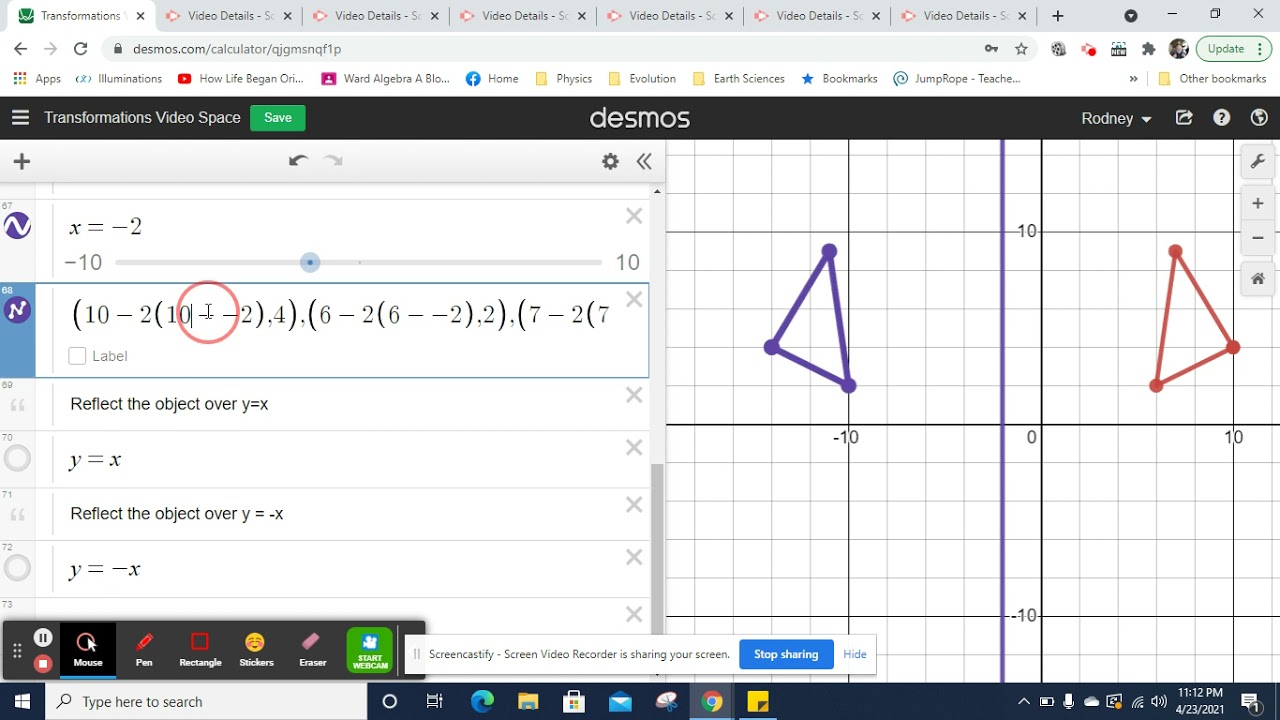Select the Screencastify Pen tool
The width and height of the screenshot is (1280, 720).
(144, 648)
